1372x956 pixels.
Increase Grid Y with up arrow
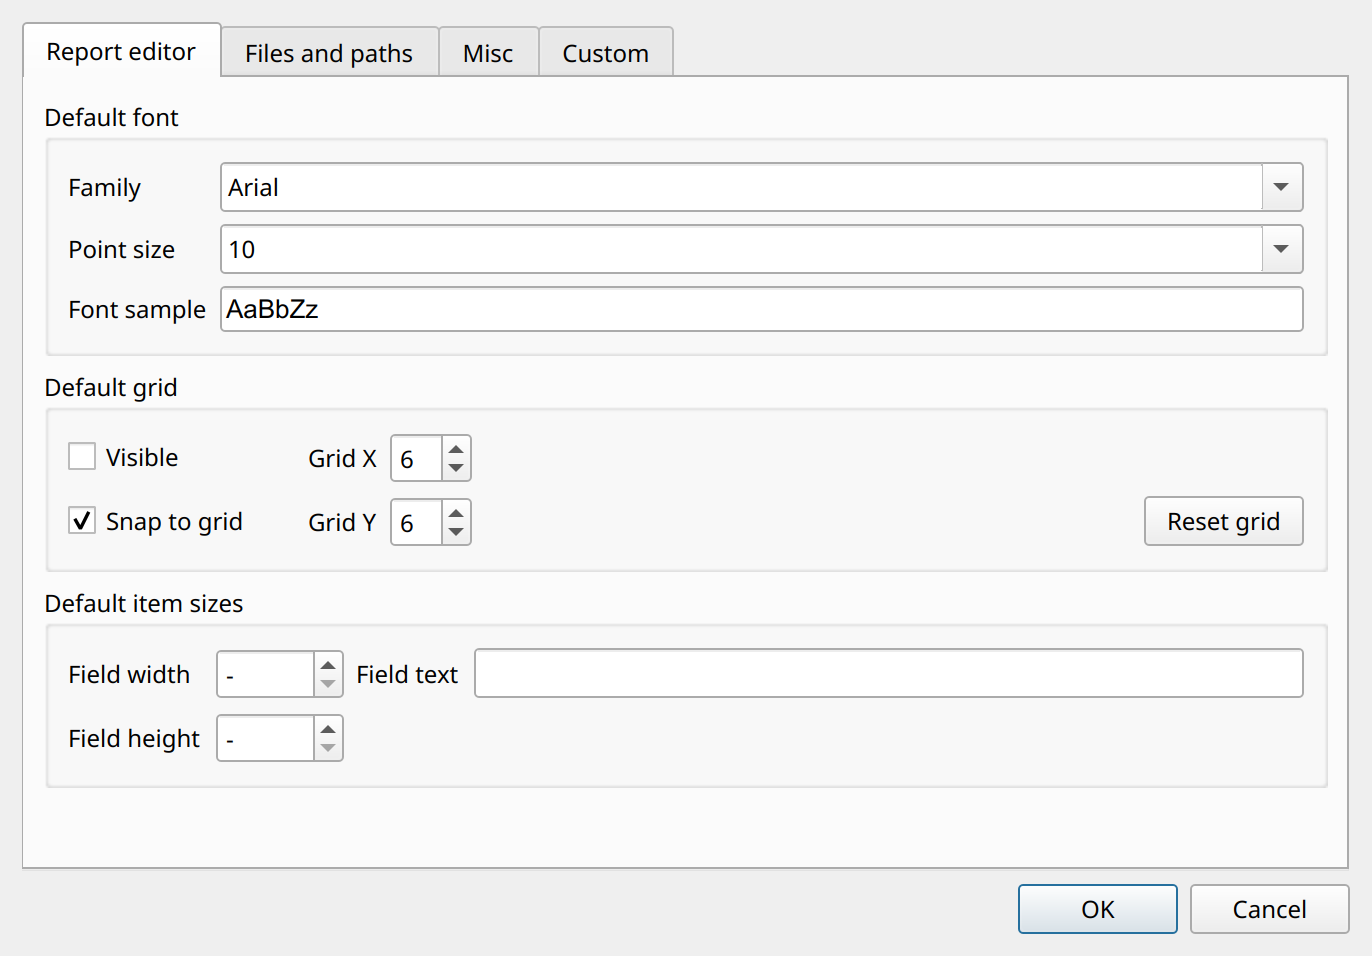pyautogui.click(x=456, y=512)
